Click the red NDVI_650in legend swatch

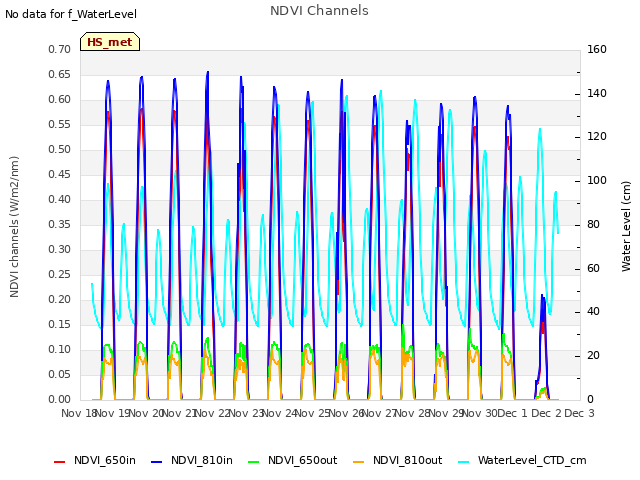(x=60, y=462)
